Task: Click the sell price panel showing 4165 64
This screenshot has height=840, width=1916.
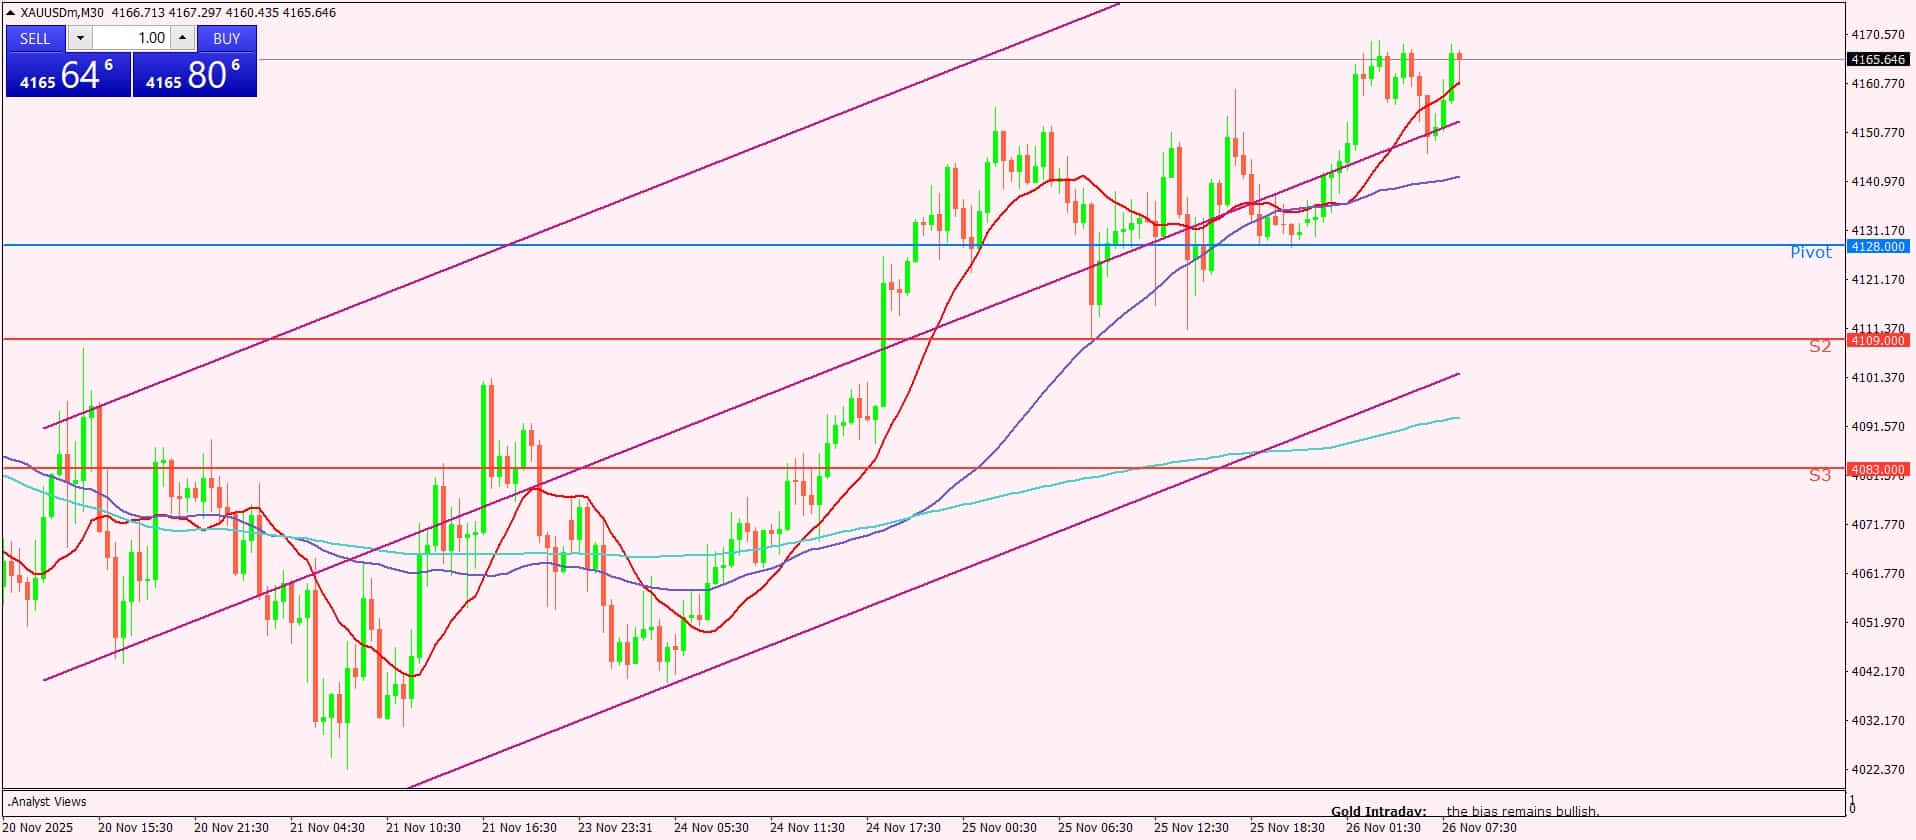Action: pyautogui.click(x=68, y=75)
